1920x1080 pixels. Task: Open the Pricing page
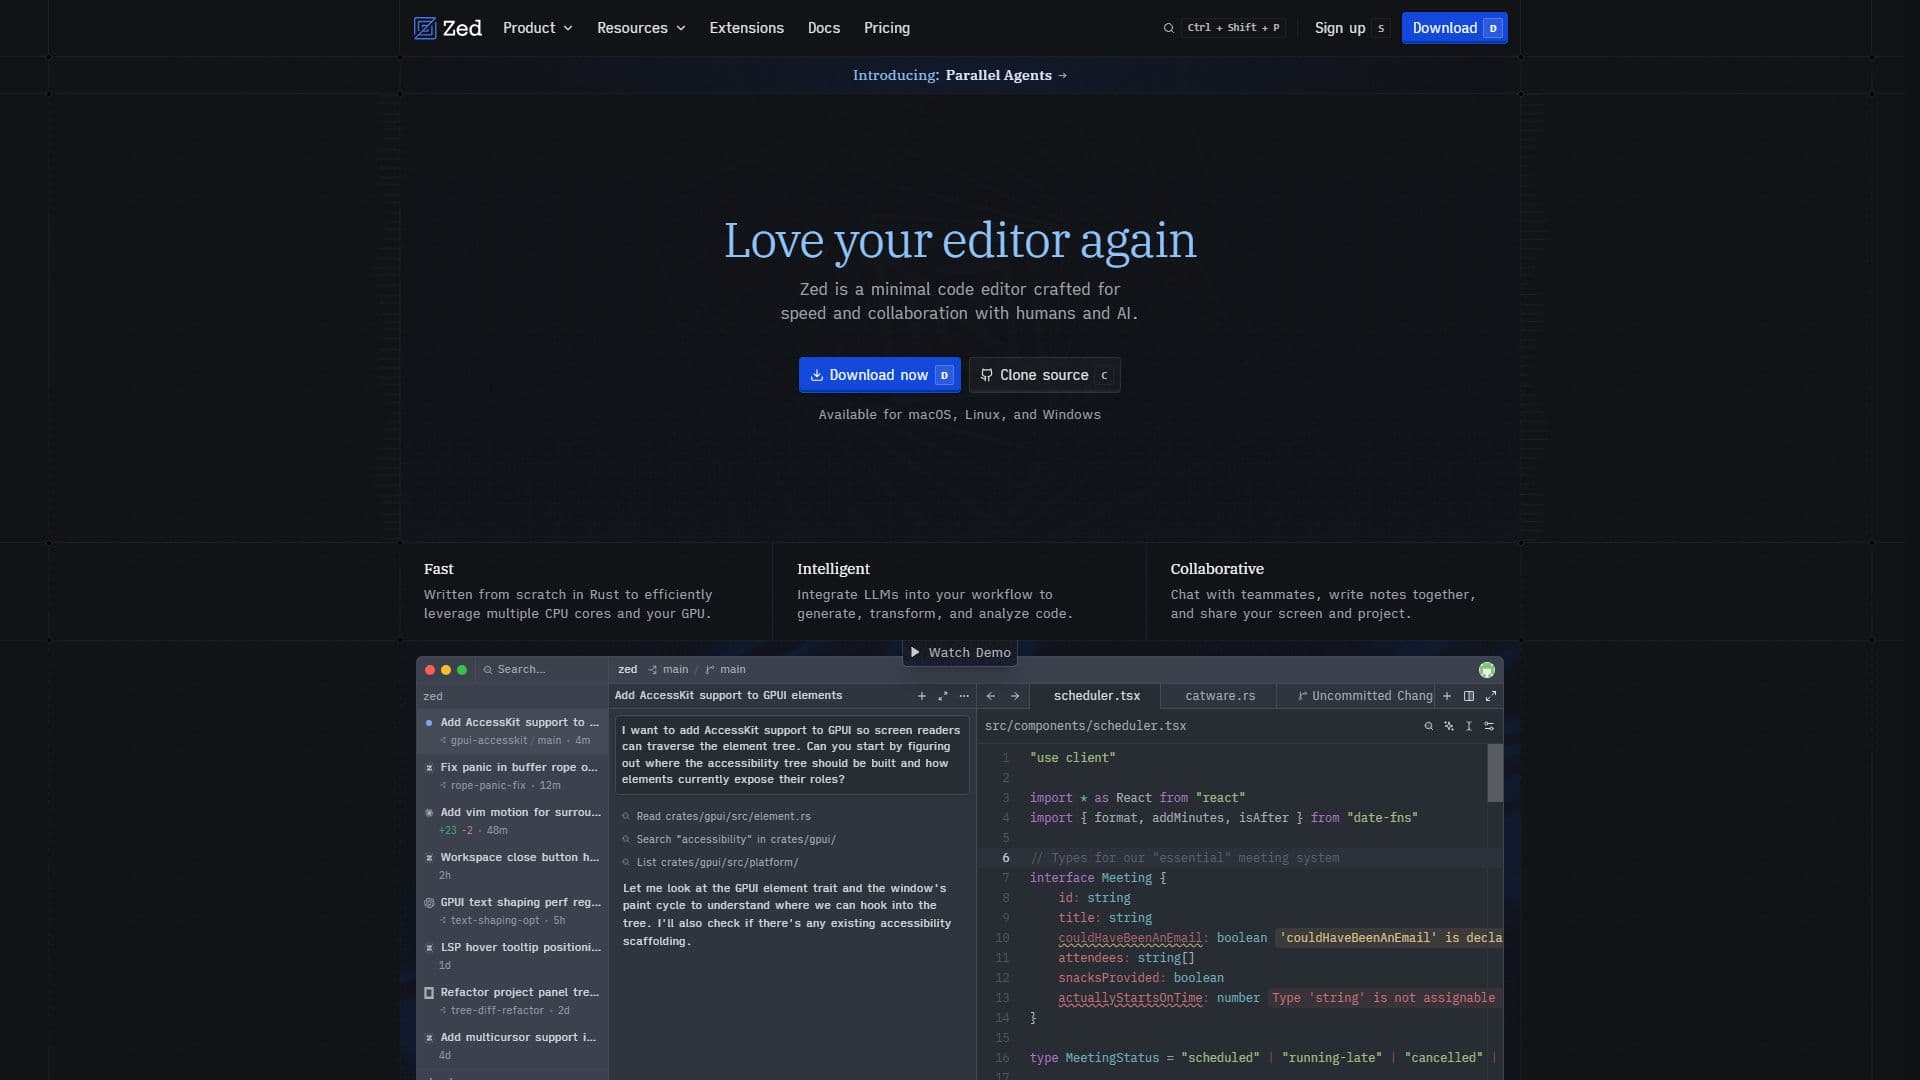click(x=886, y=28)
